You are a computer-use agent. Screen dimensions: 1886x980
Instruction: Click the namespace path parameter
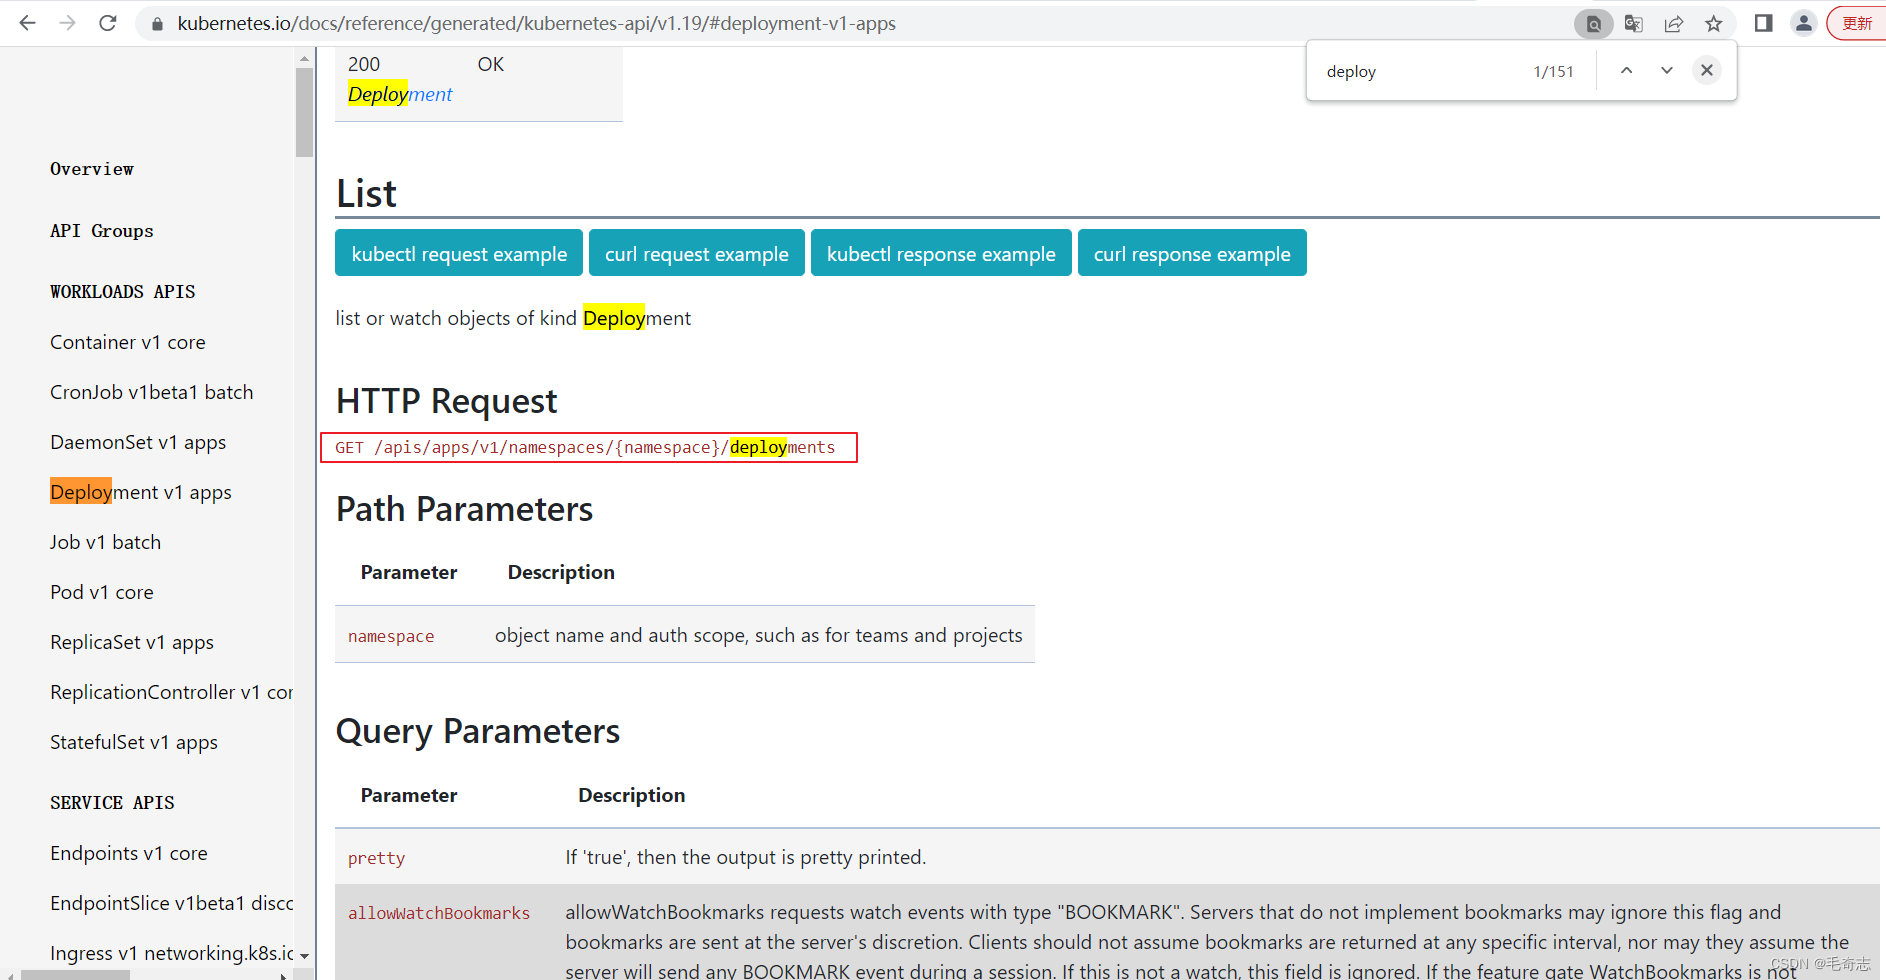tap(391, 636)
